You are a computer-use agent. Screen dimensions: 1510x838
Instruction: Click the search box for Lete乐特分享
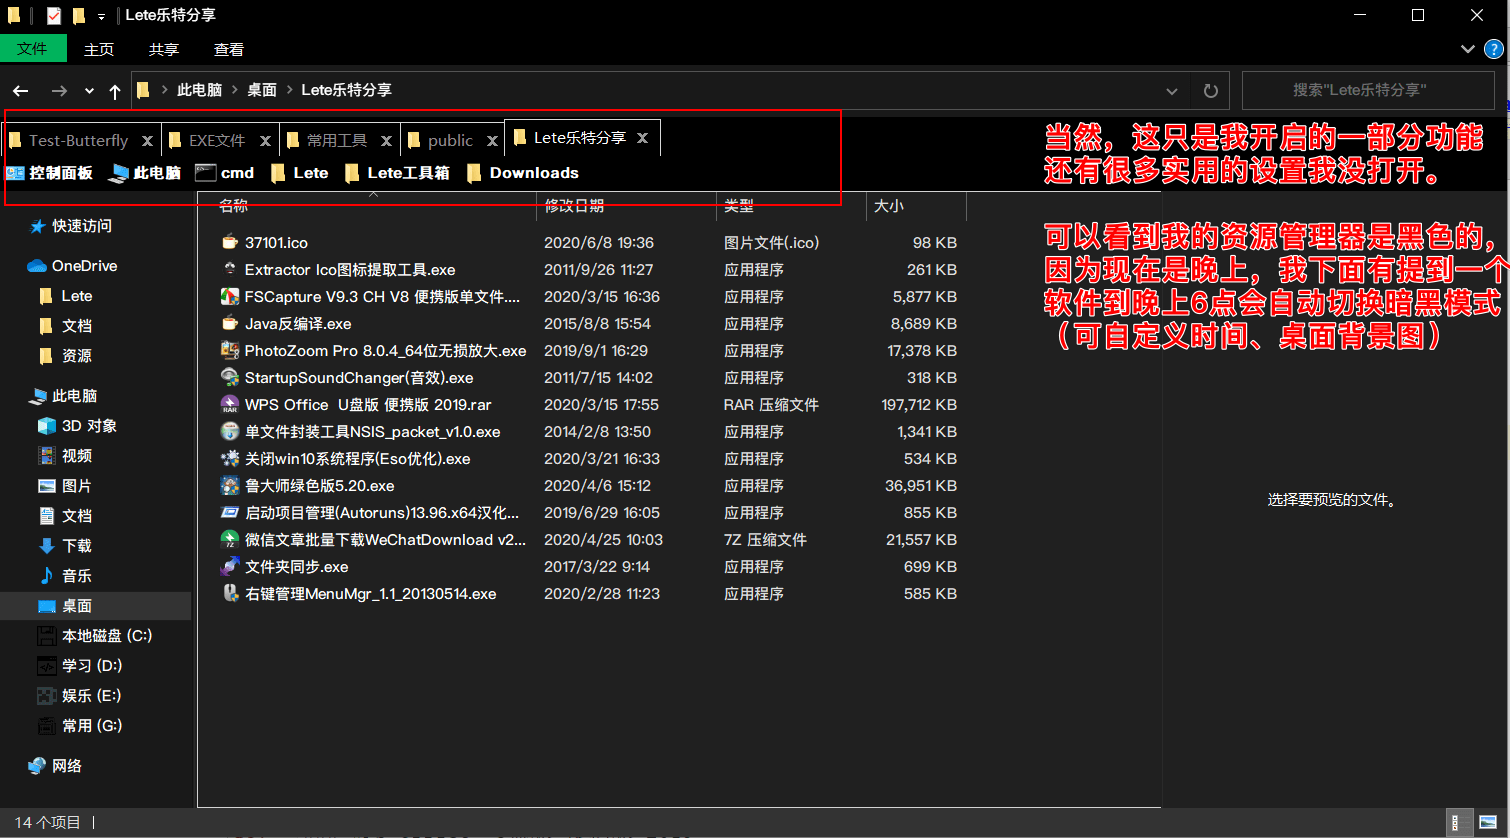tap(1359, 90)
